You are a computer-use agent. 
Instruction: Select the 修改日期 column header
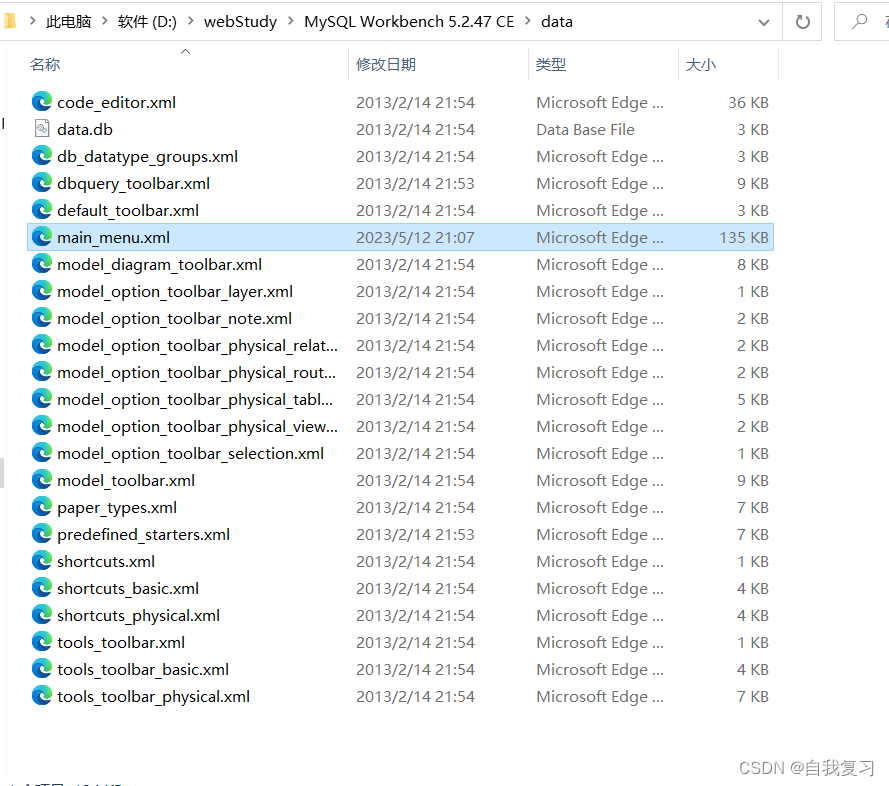coord(385,63)
